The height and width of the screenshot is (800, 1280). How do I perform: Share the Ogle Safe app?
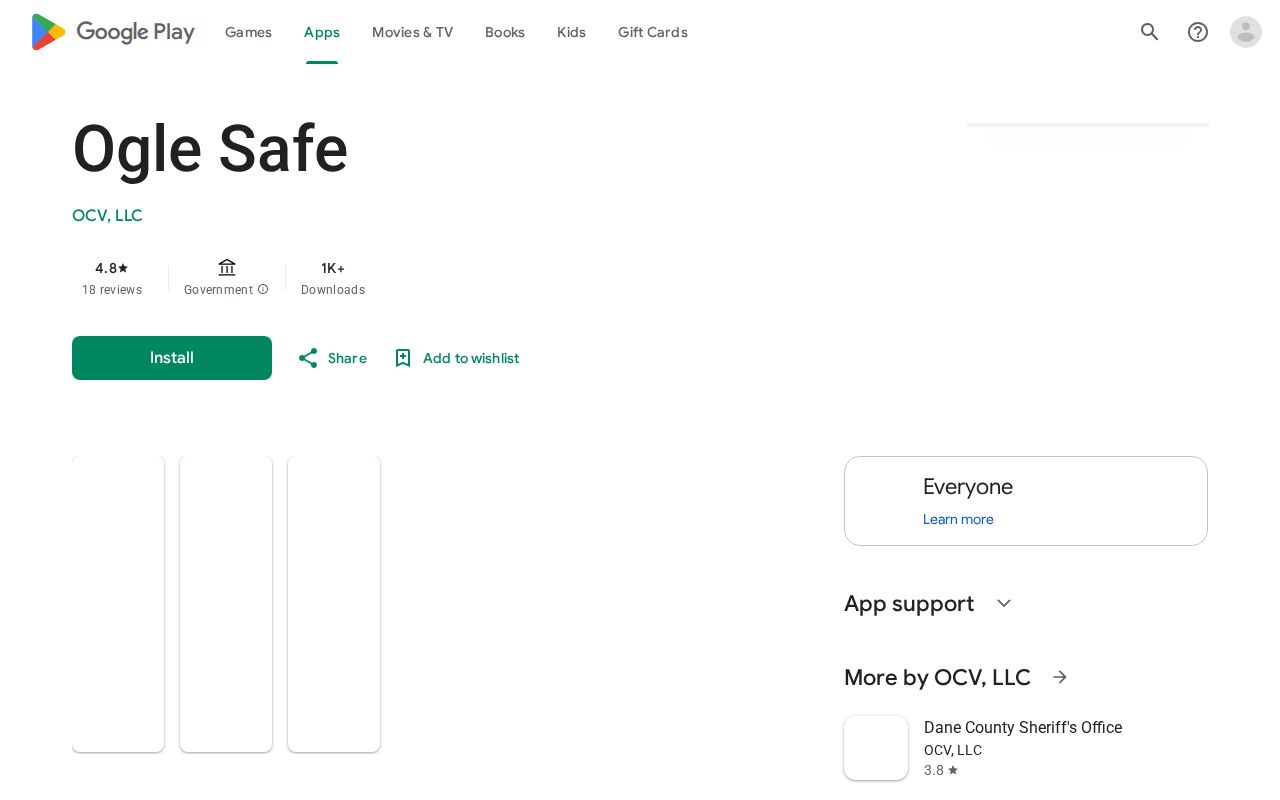[x=332, y=358]
